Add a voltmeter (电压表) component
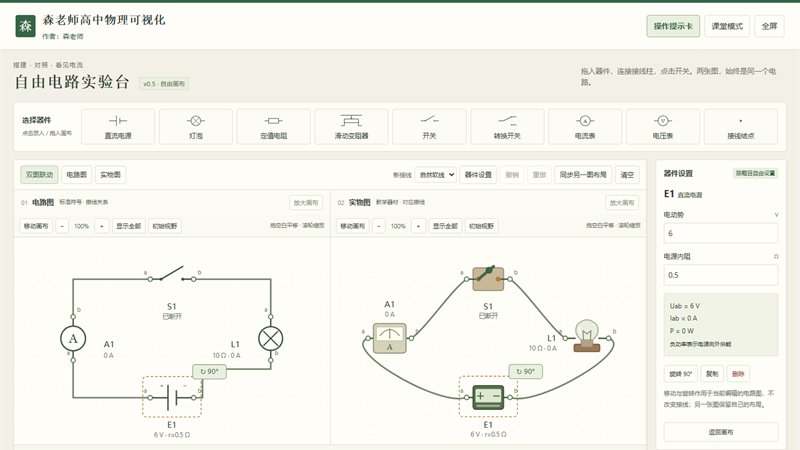The height and width of the screenshot is (450, 800). [x=663, y=127]
